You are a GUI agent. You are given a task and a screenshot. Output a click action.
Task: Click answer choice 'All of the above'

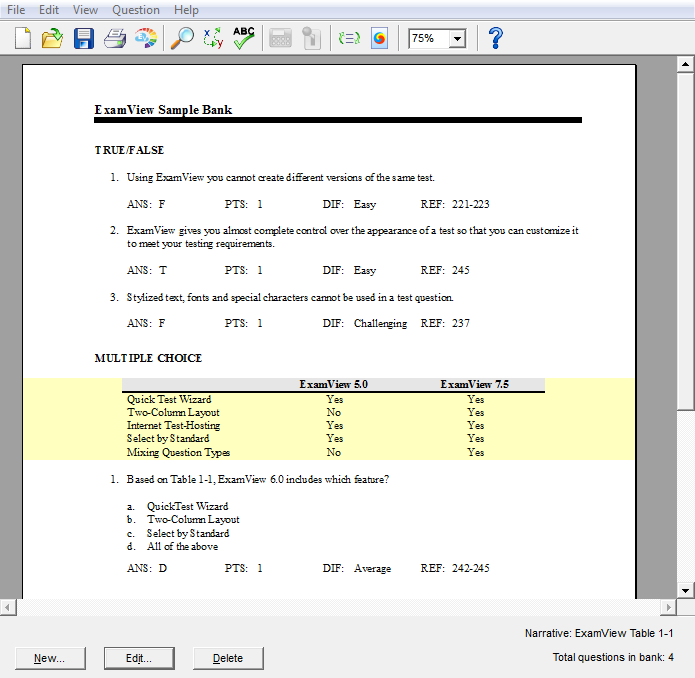(182, 547)
